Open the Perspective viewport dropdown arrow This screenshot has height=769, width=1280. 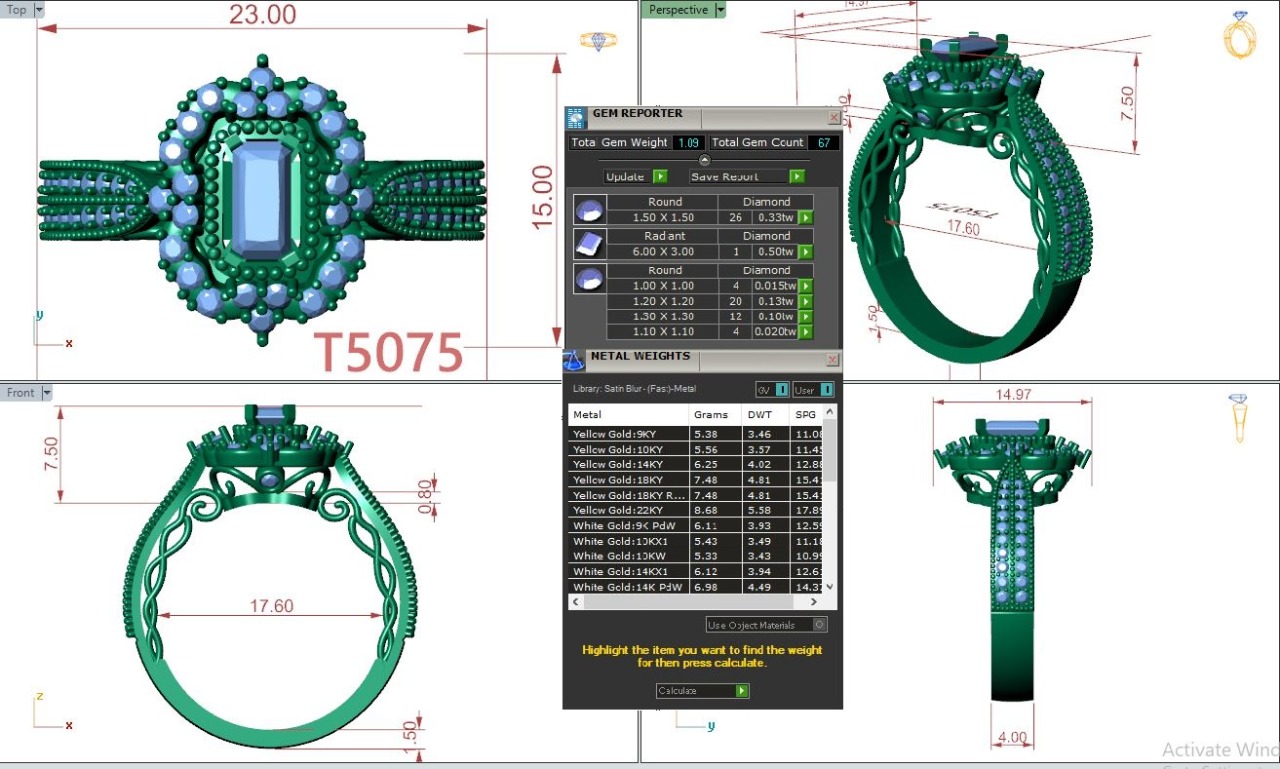coord(720,10)
